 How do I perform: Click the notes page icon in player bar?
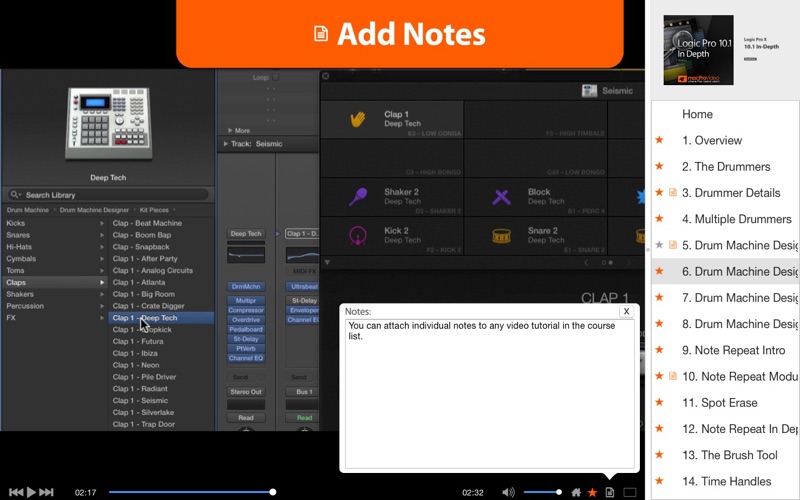pyautogui.click(x=610, y=492)
